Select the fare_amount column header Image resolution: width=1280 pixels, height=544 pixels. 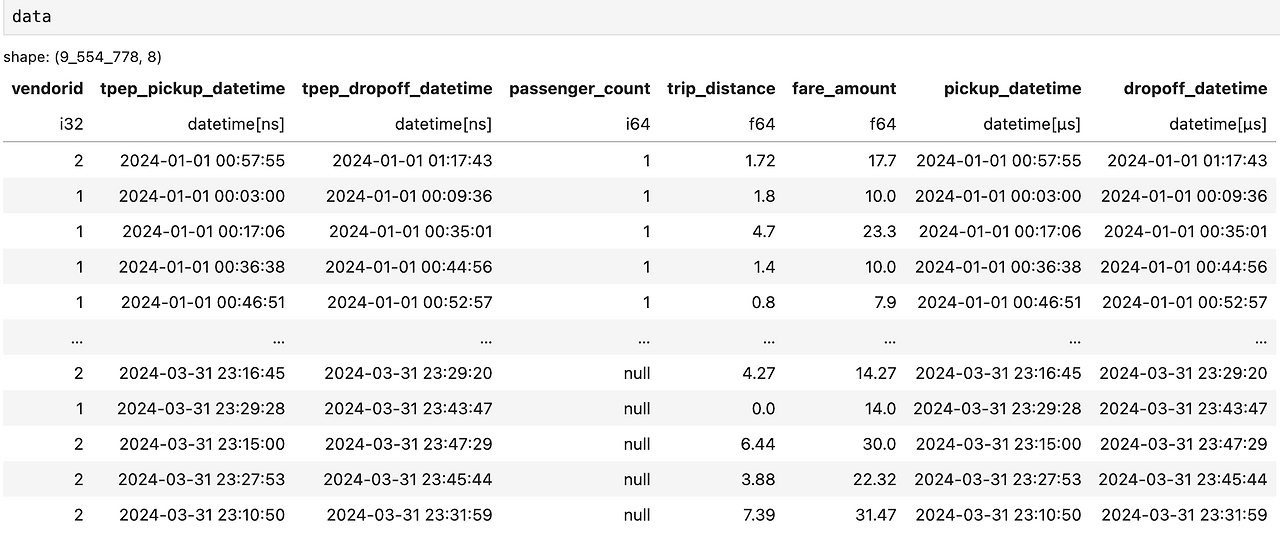click(844, 89)
